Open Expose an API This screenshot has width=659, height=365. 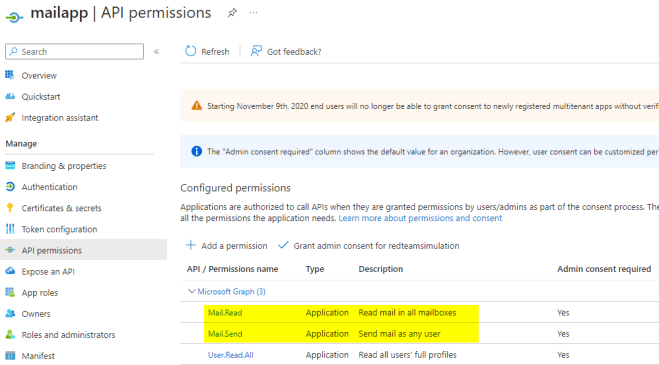coord(48,272)
